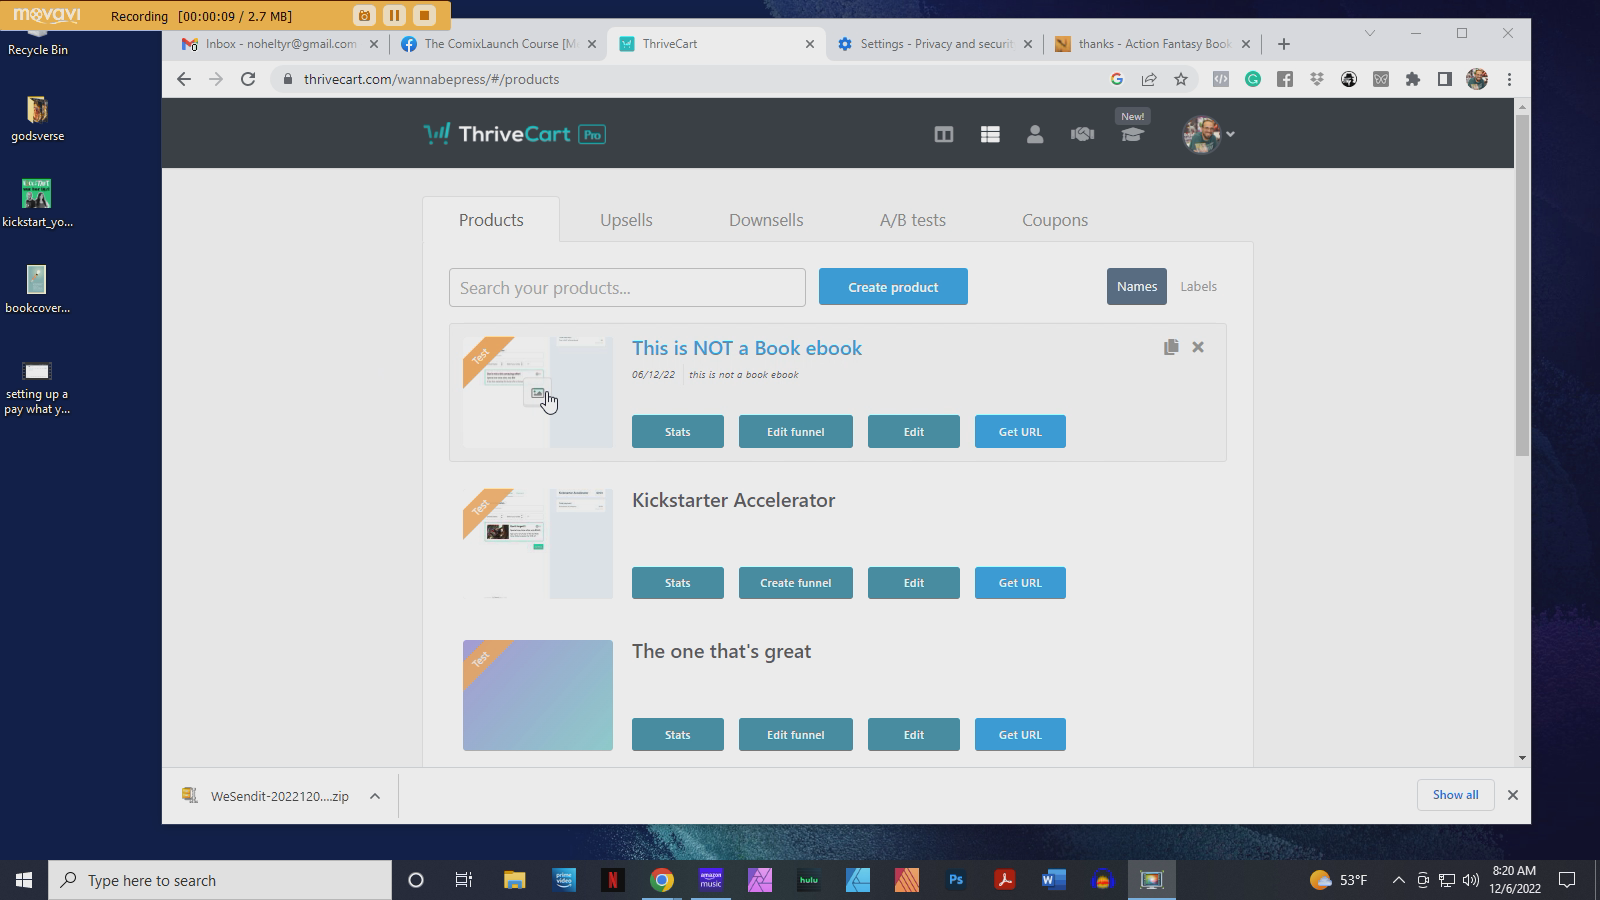The height and width of the screenshot is (900, 1600).
Task: Pause the Movavi screen recording
Action: [x=394, y=15]
